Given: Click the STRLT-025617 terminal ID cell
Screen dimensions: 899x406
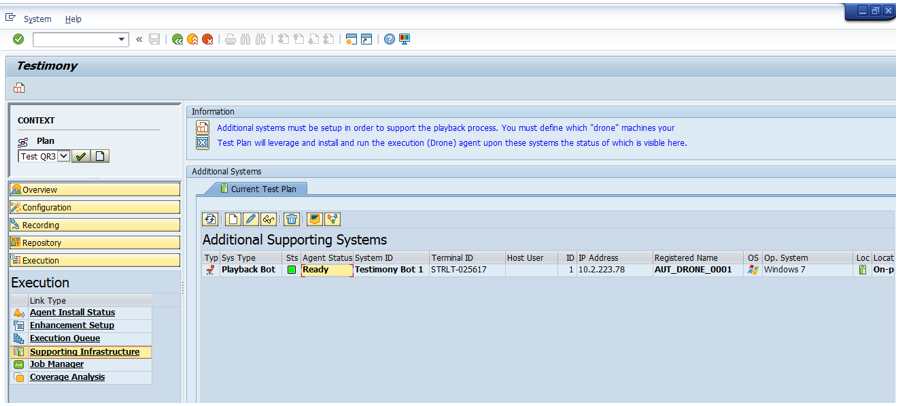Looking at the screenshot, I should (467, 270).
